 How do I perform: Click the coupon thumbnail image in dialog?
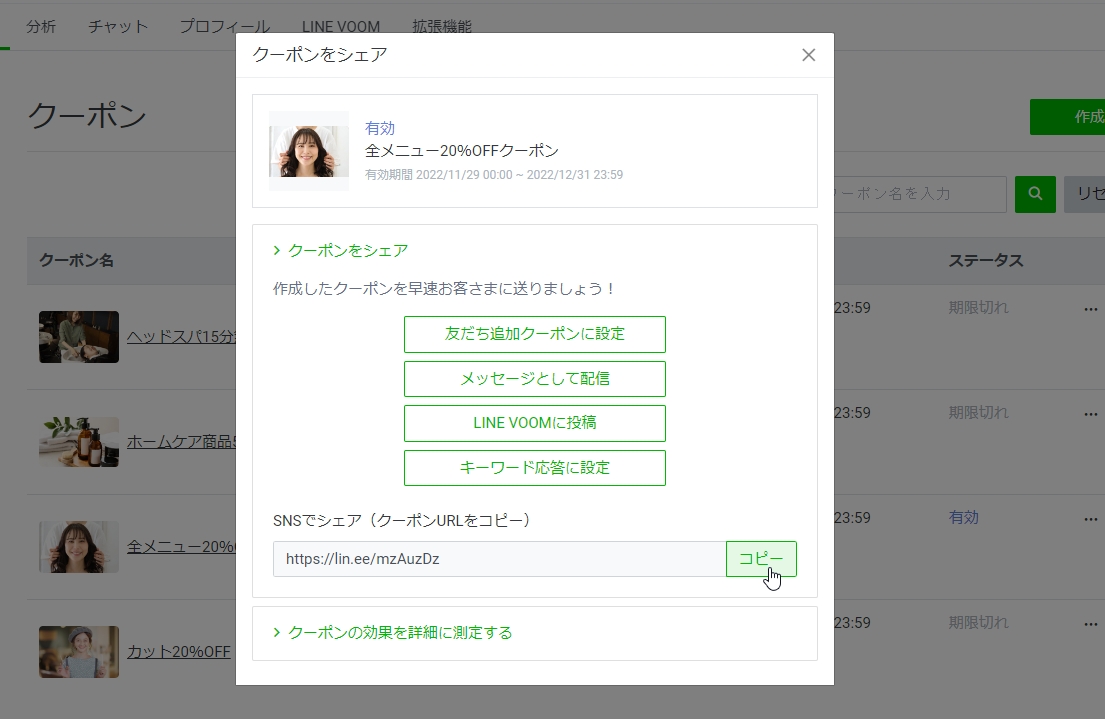tap(309, 151)
